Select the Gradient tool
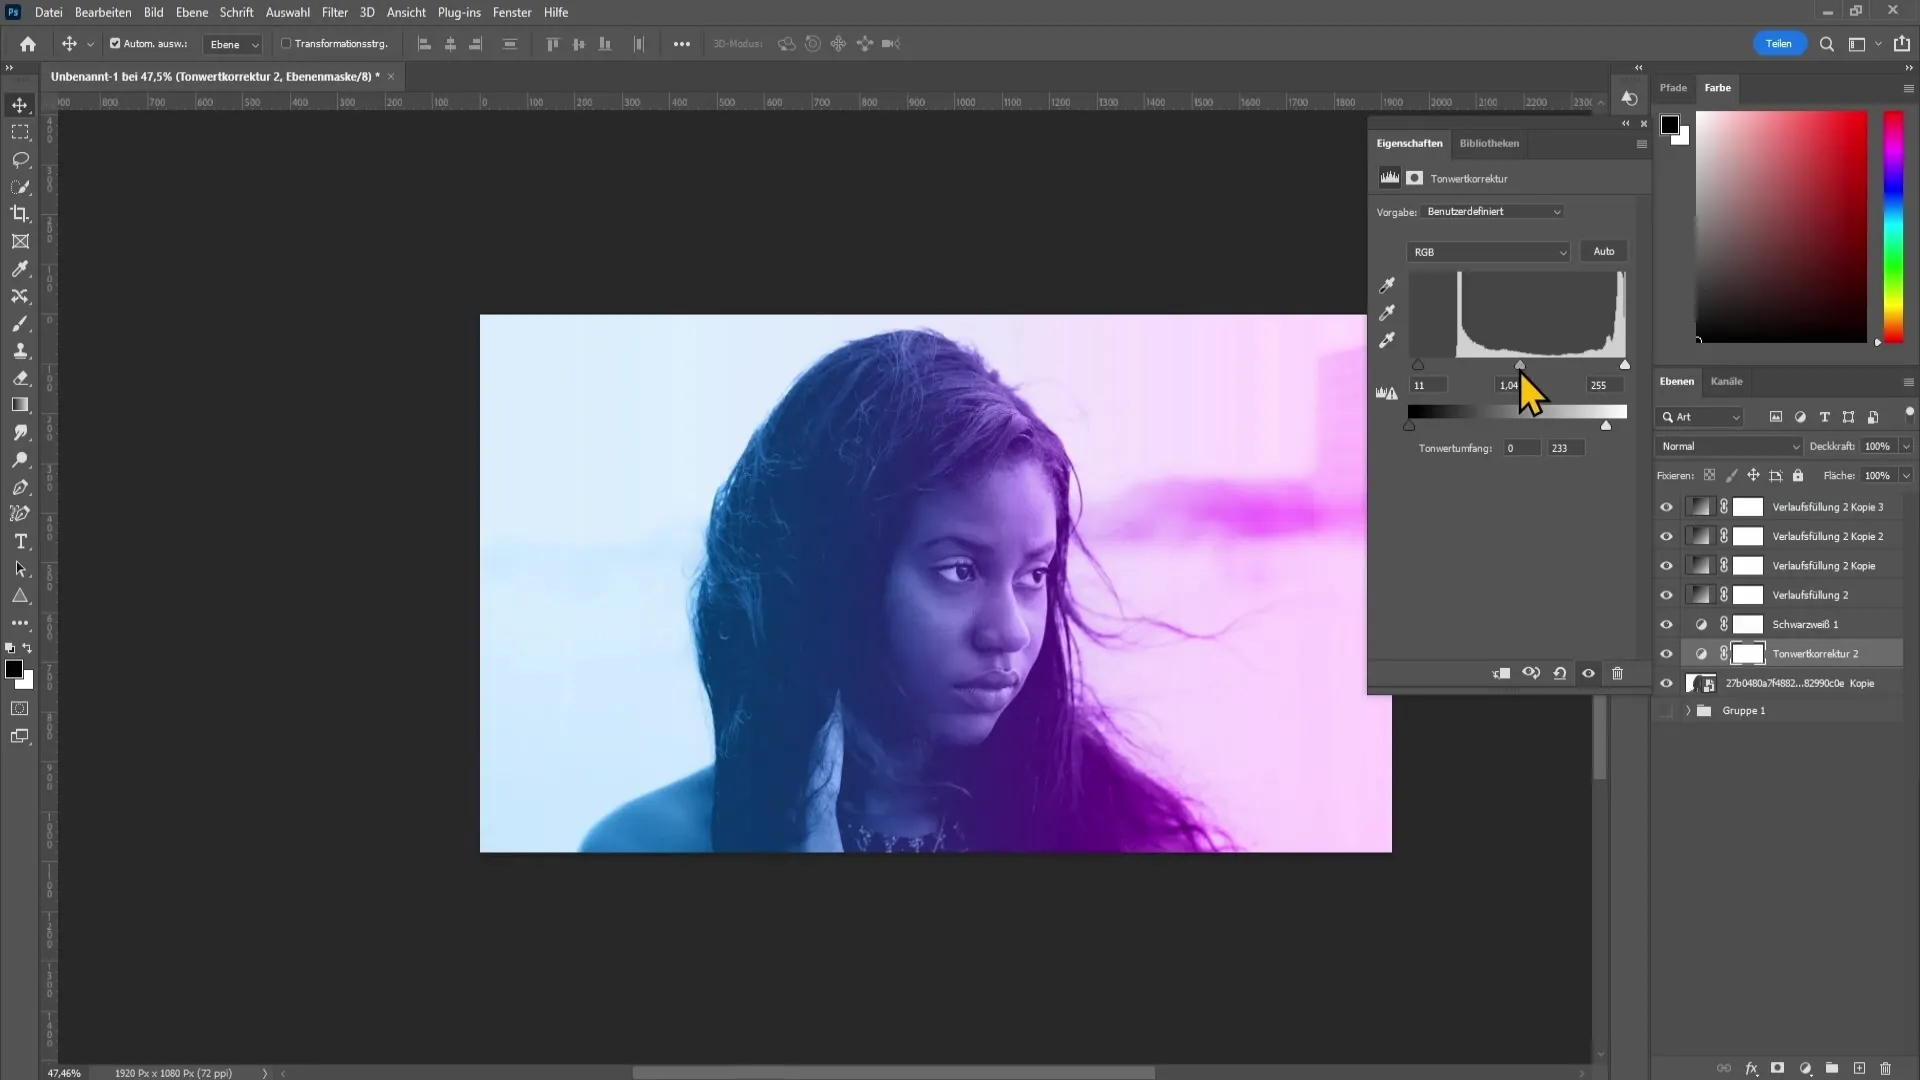The height and width of the screenshot is (1080, 1920). coord(20,405)
